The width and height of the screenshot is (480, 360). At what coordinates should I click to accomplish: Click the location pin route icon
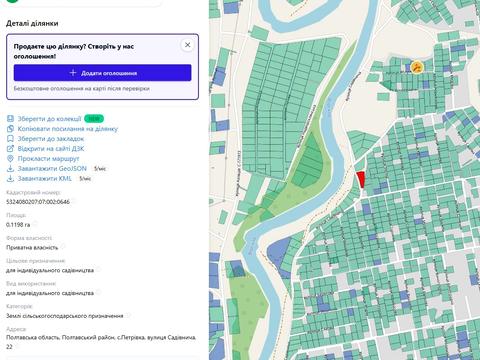pos(10,159)
